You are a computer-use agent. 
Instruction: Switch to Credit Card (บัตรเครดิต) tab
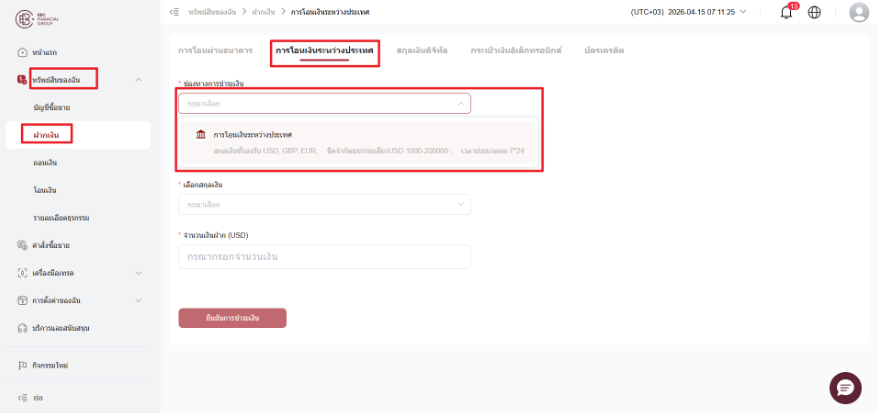[x=604, y=50]
